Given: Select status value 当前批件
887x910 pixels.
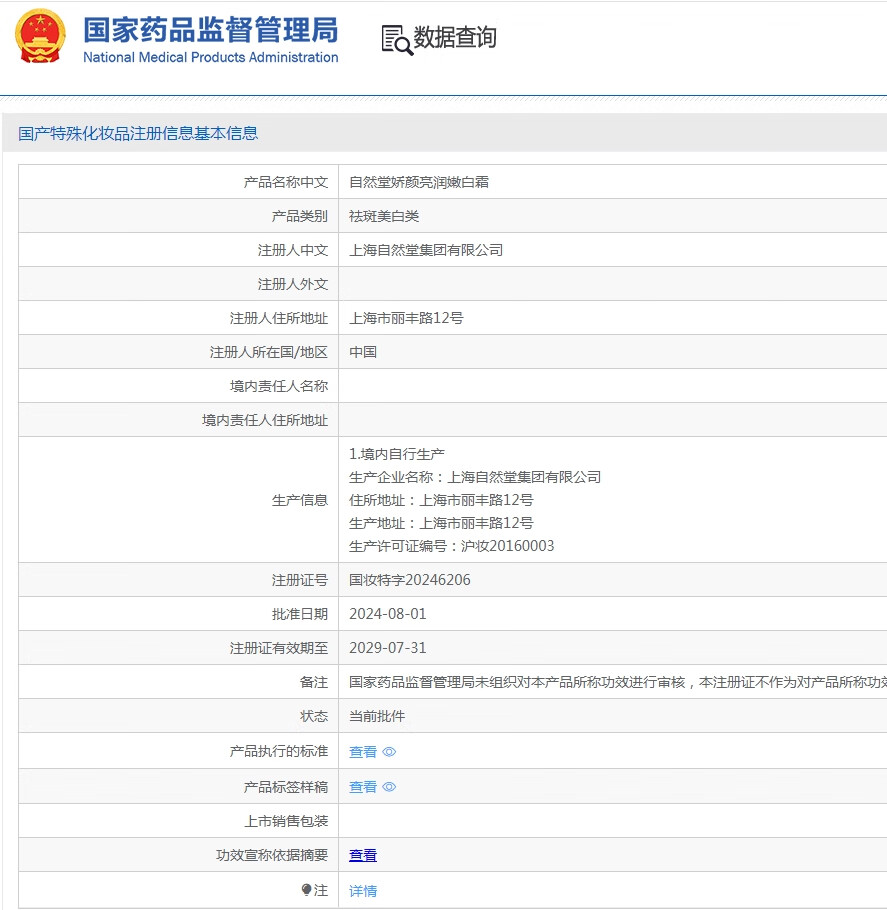Looking at the screenshot, I should coord(377,716).
